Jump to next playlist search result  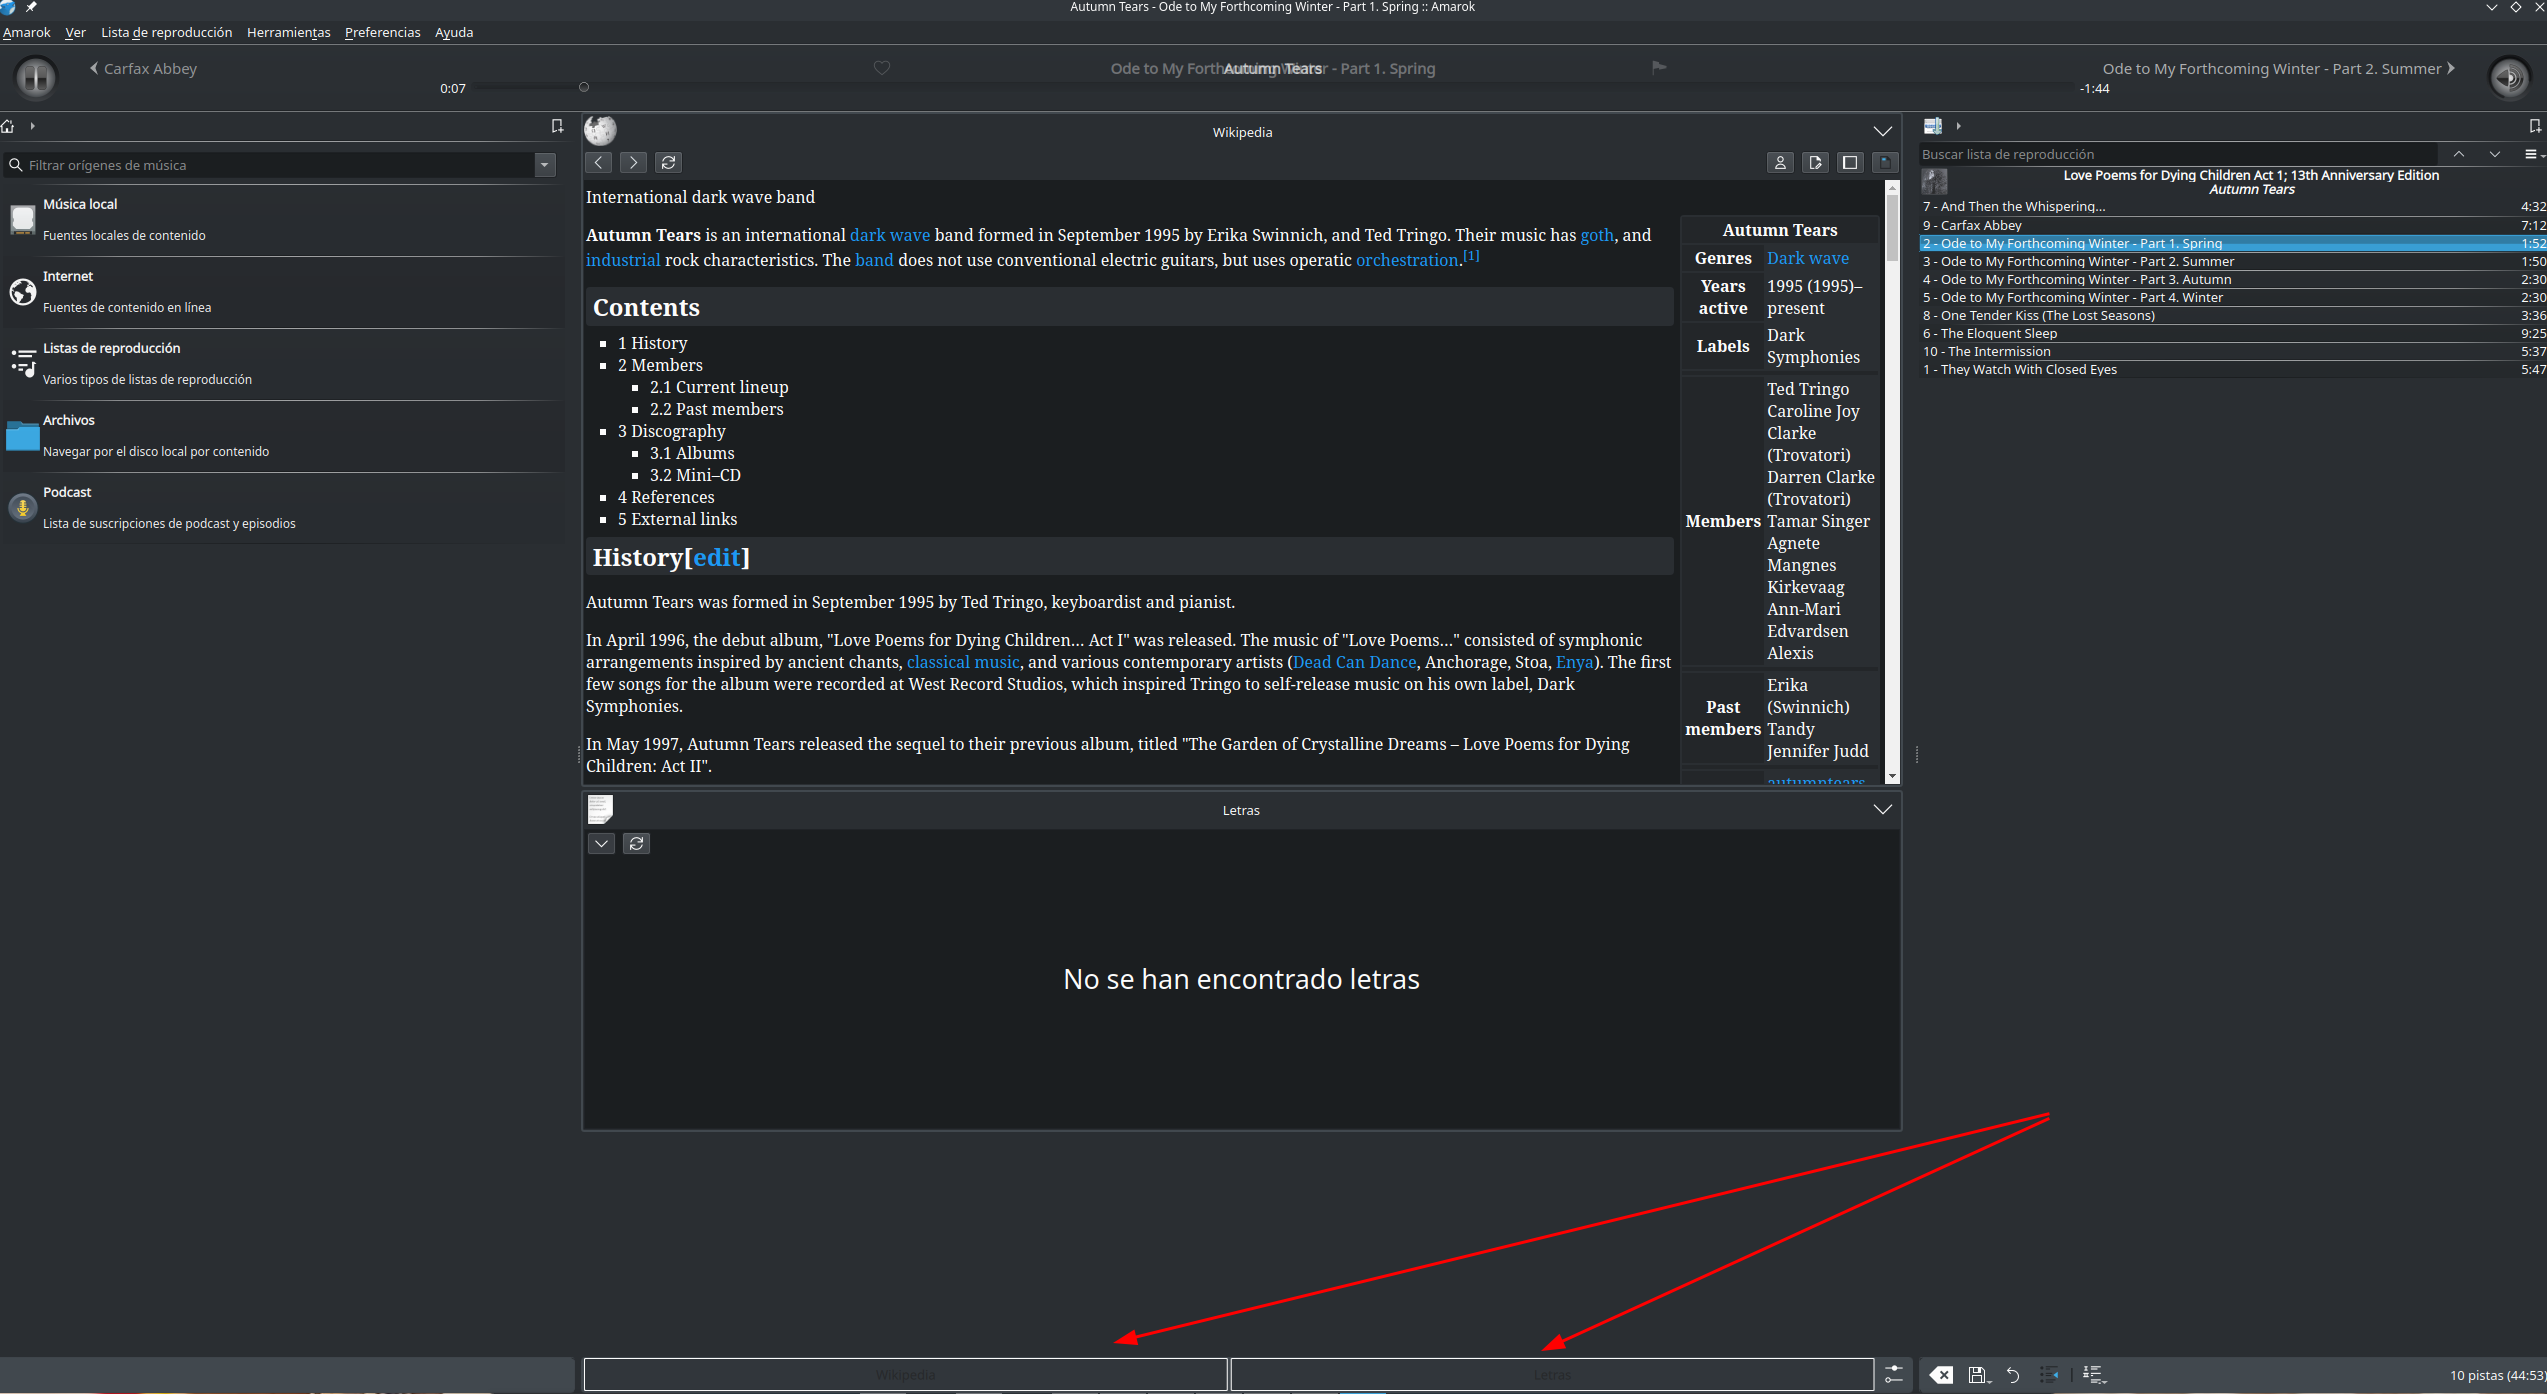(2495, 154)
